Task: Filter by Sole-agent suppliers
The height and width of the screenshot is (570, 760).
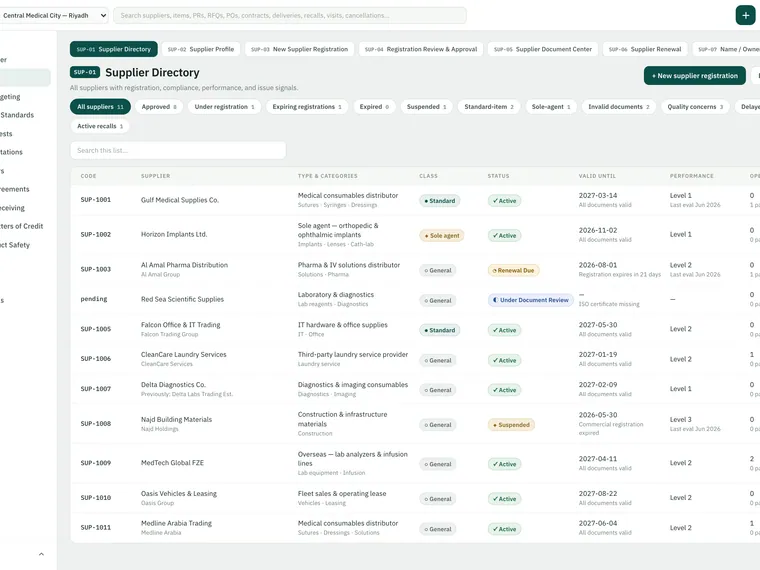Action: pos(551,107)
